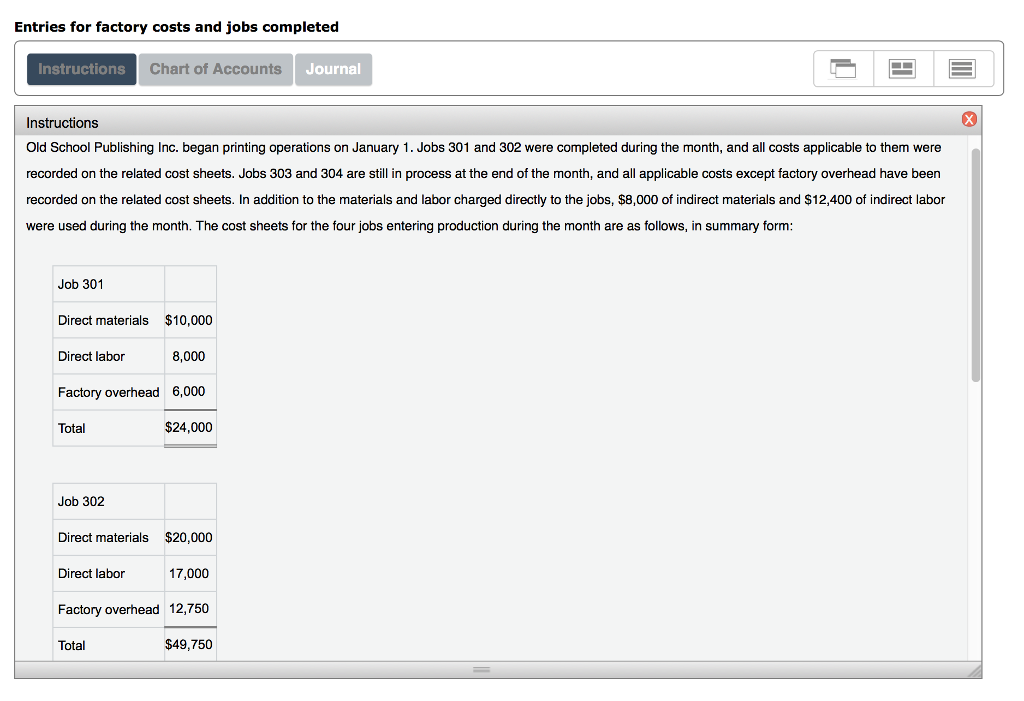1024x701 pixels.
Task: Open the Journal tab
Action: [333, 69]
